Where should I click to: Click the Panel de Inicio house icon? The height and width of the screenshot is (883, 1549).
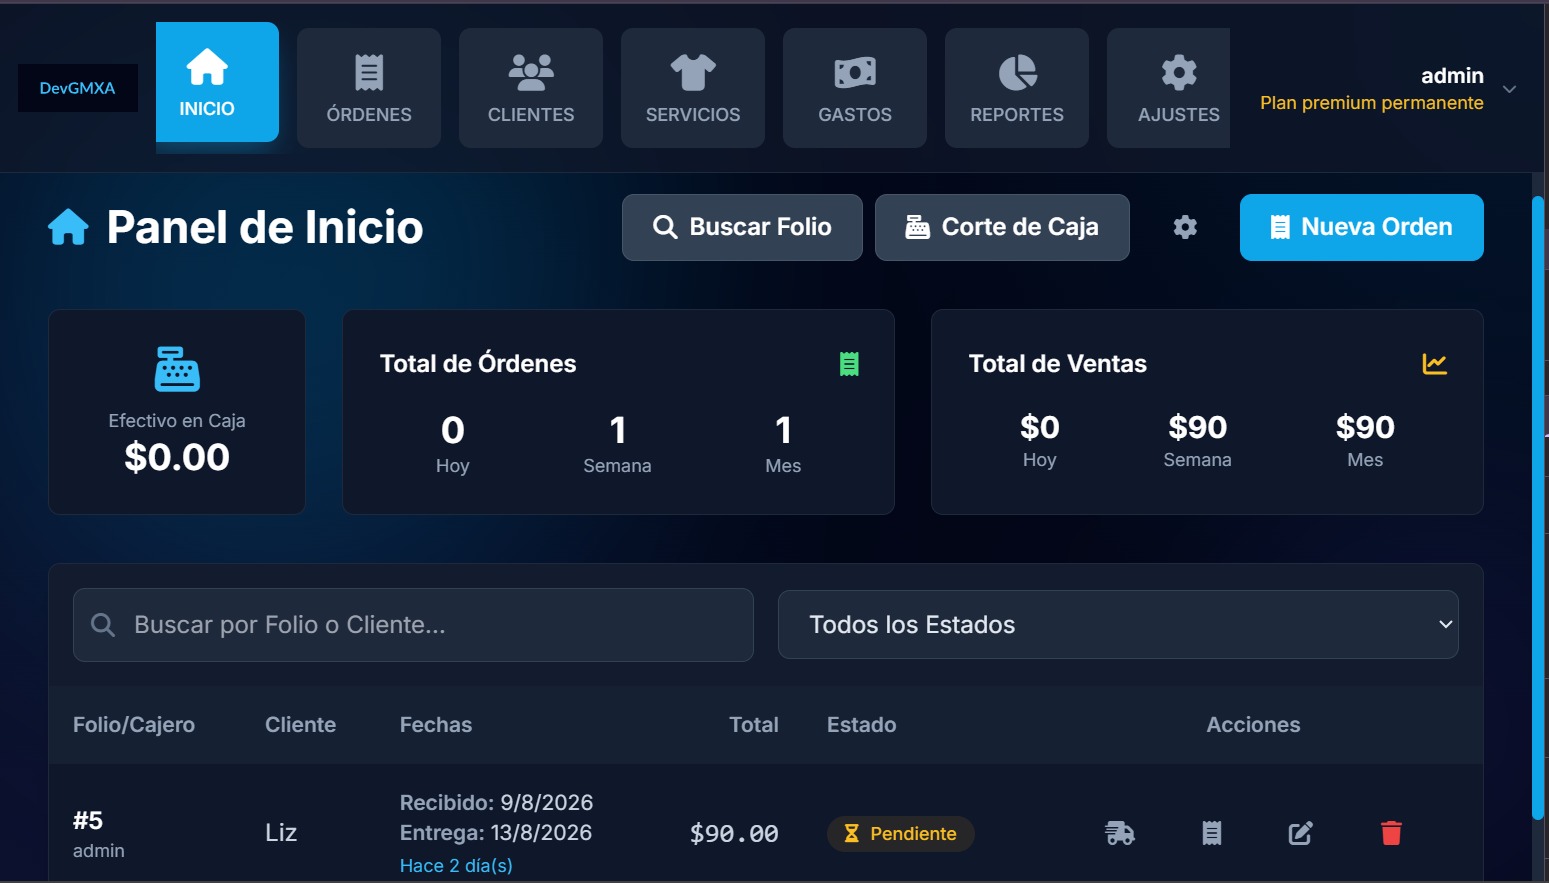tap(68, 227)
